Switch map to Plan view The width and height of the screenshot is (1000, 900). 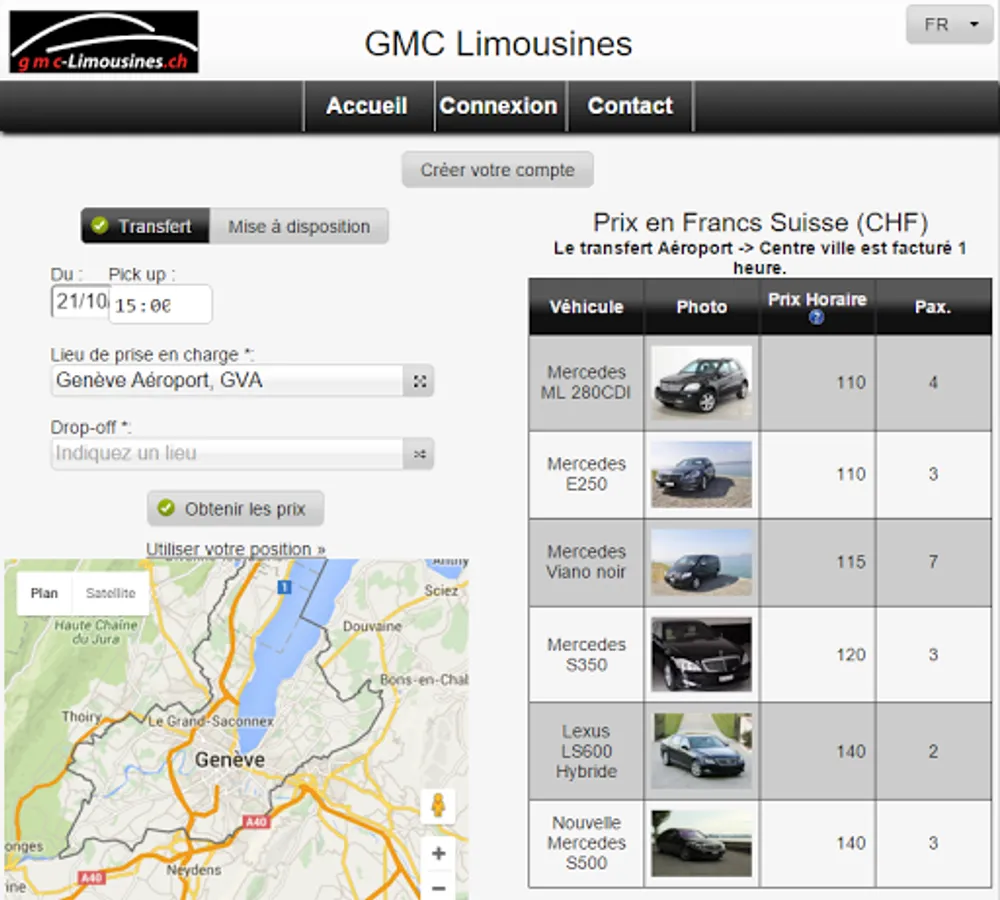44,593
